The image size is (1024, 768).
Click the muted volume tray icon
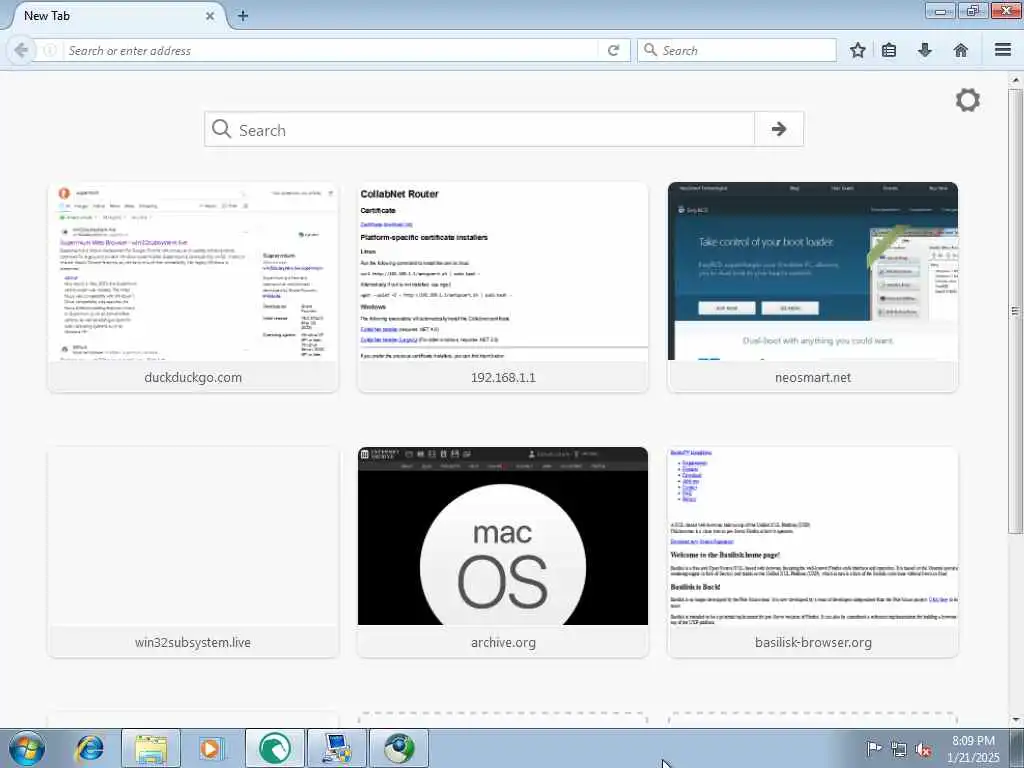pyautogui.click(x=923, y=749)
